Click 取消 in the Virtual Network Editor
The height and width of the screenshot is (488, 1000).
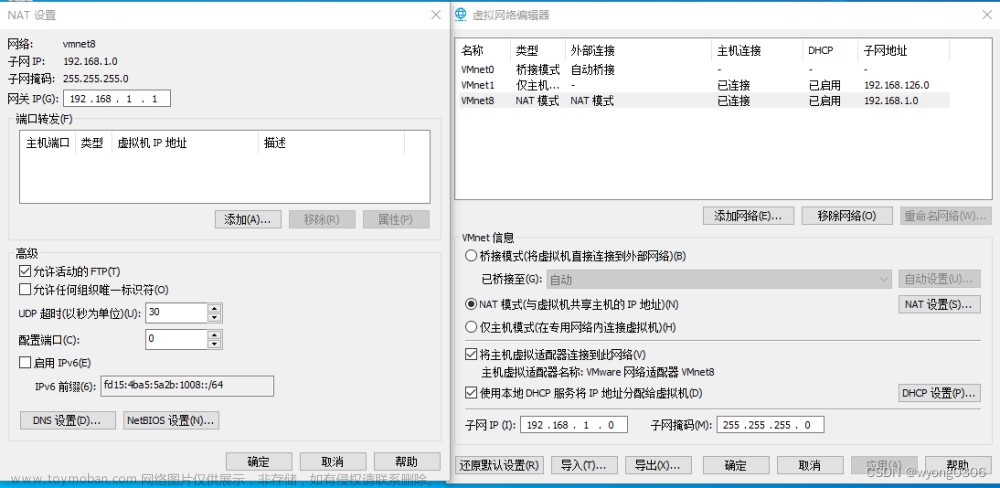(x=810, y=465)
